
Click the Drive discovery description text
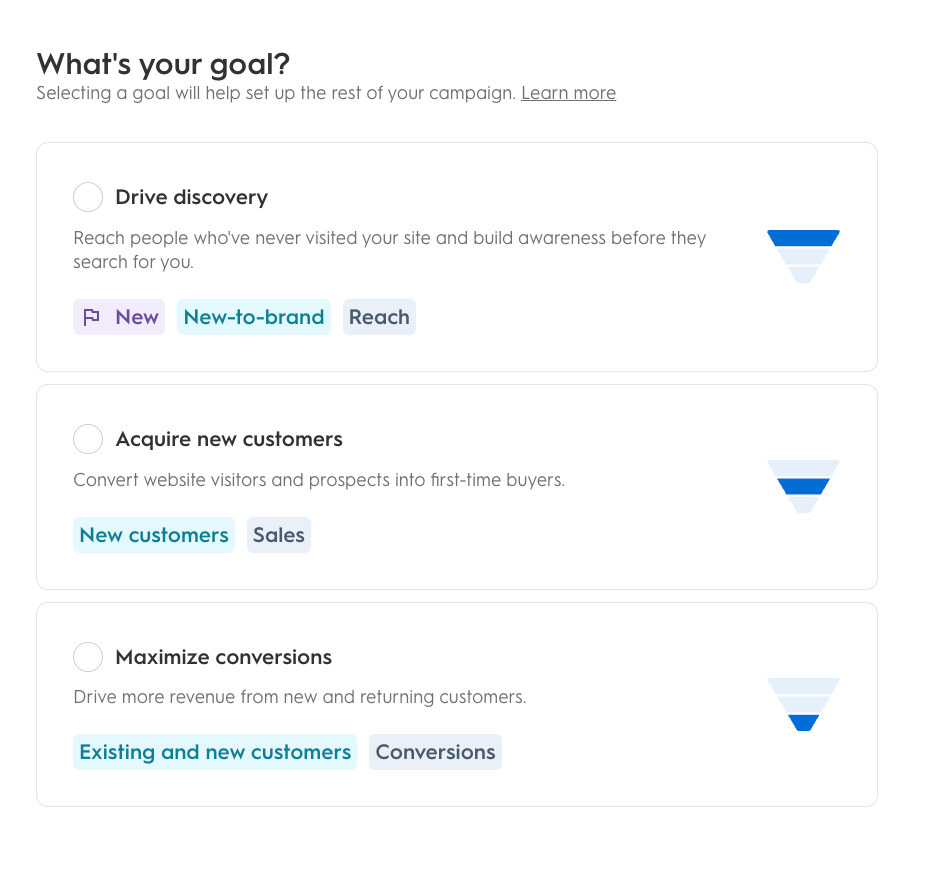coord(390,250)
